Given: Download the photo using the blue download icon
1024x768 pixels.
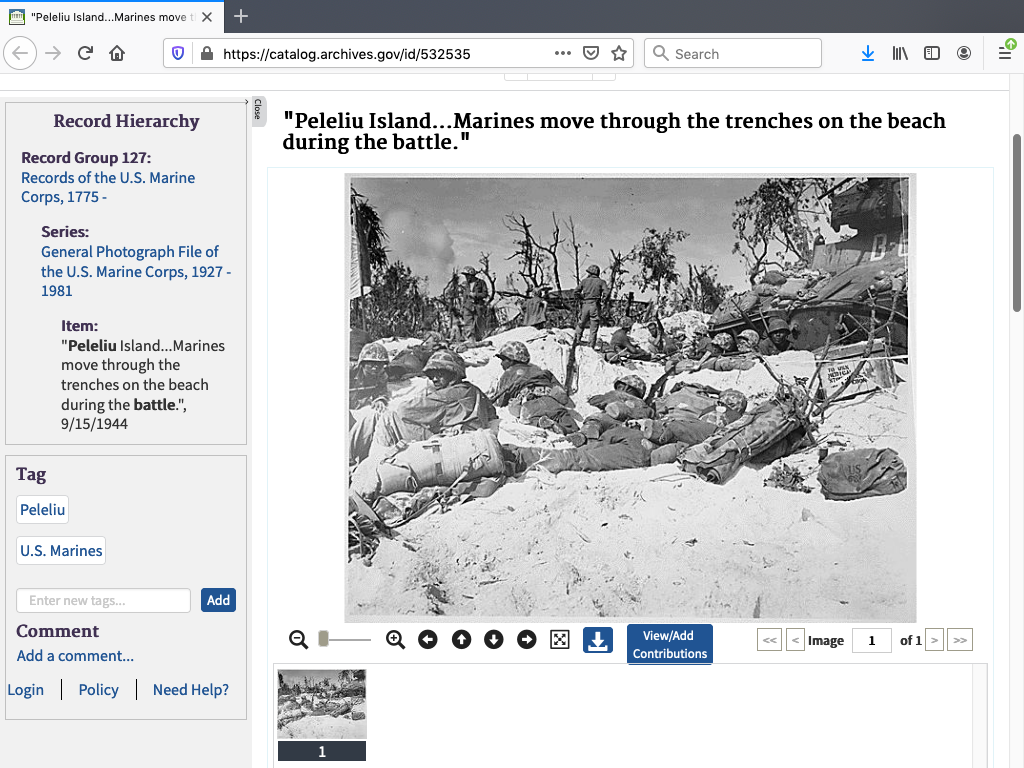Looking at the screenshot, I should point(597,640).
